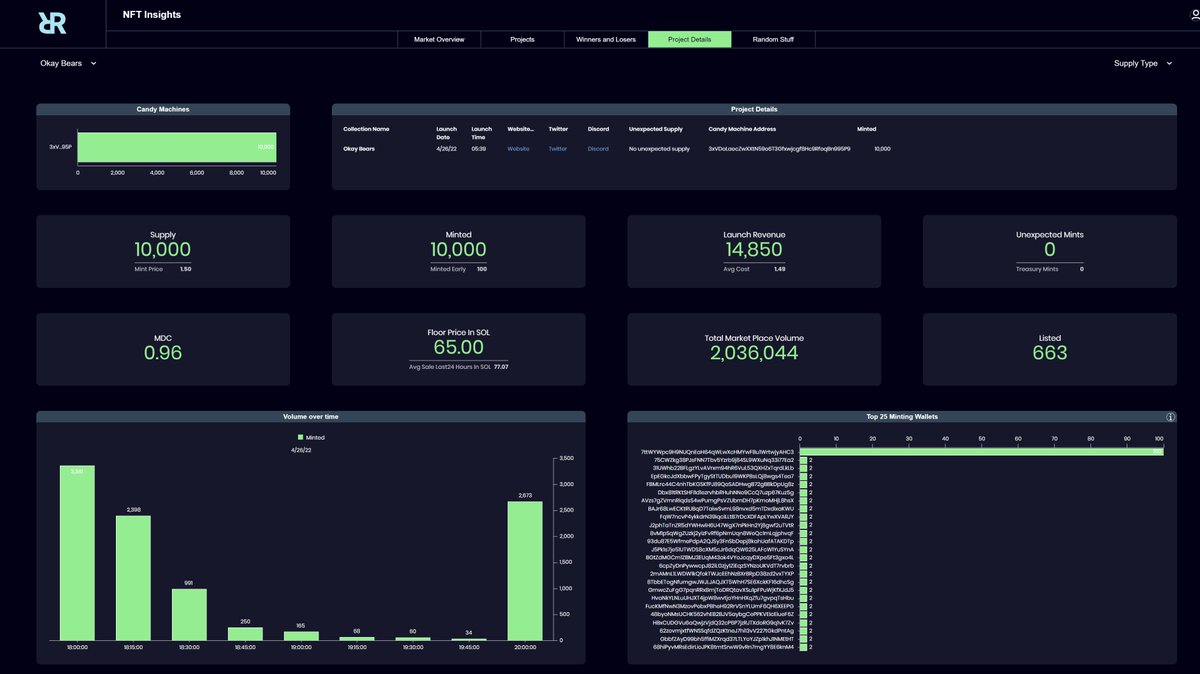Viewport: 1200px width, 674px height.
Task: Select the Project Details tab
Action: pos(689,39)
